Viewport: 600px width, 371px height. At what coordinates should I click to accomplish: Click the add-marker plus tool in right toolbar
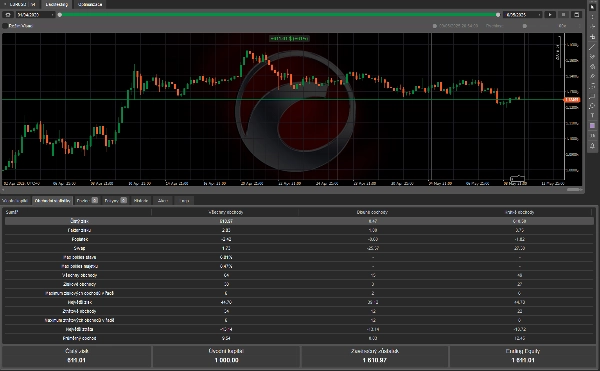point(592,37)
